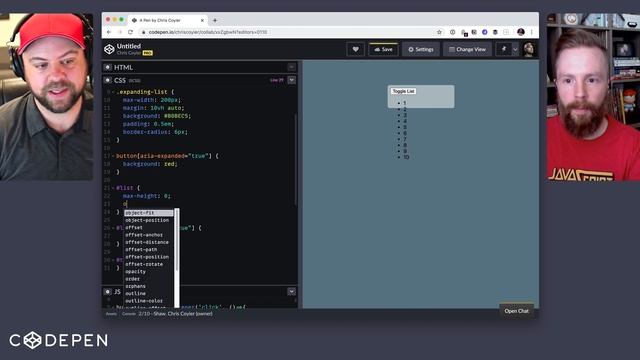Love this pen with the heart button
This screenshot has width=640, height=360.
pyautogui.click(x=356, y=49)
